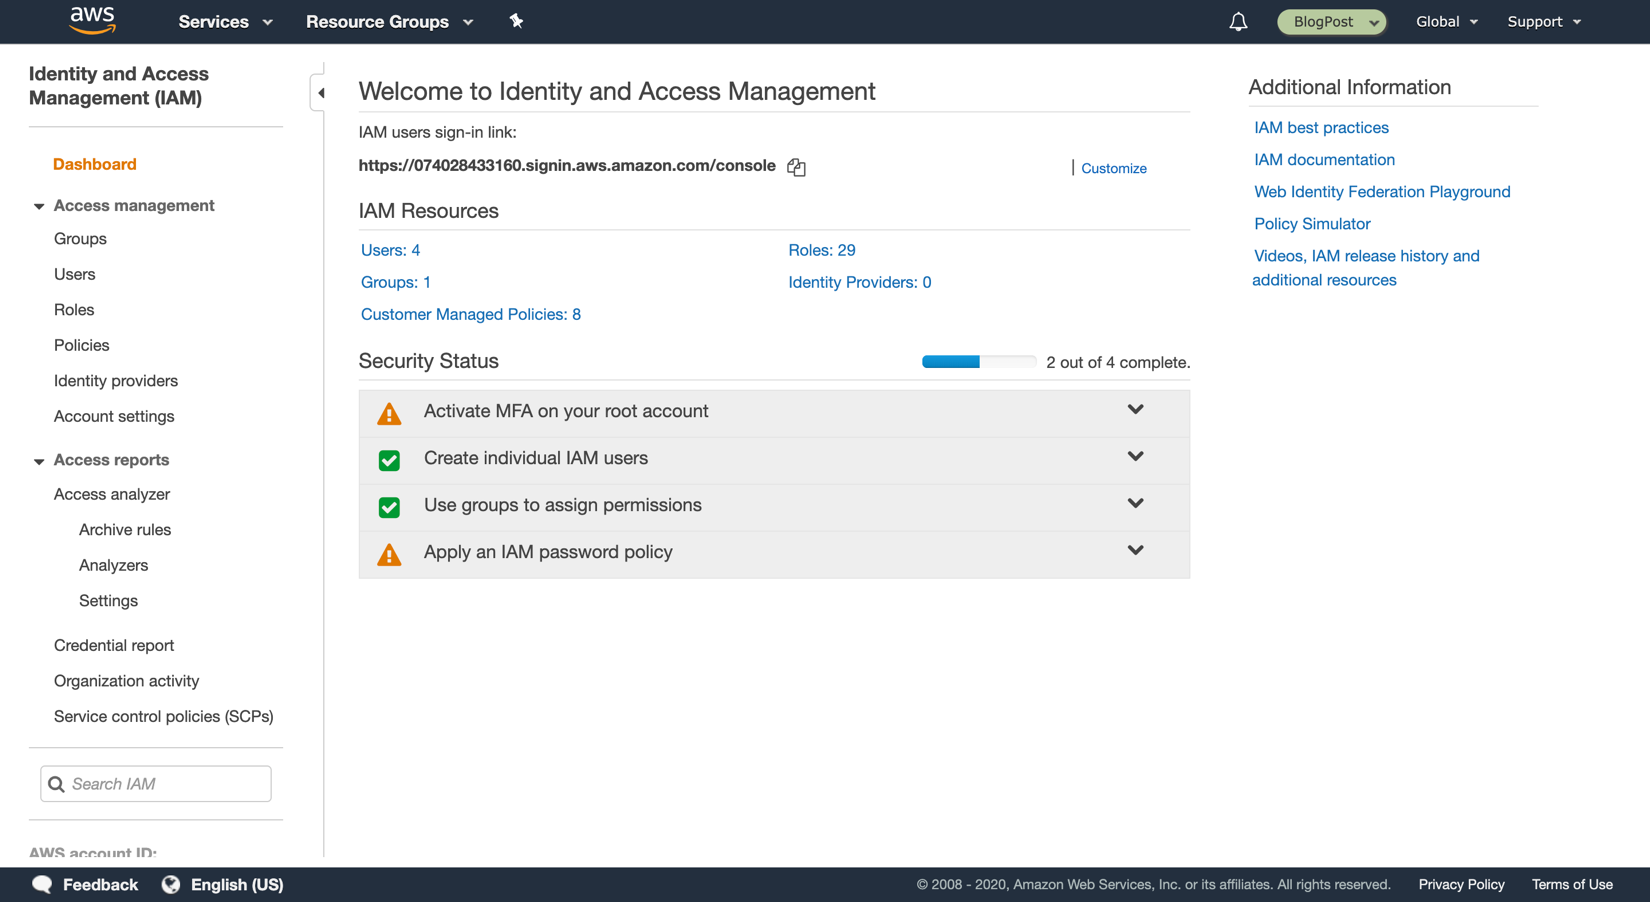Open Credential report
Viewport: 1650px width, 902px height.
point(114,646)
